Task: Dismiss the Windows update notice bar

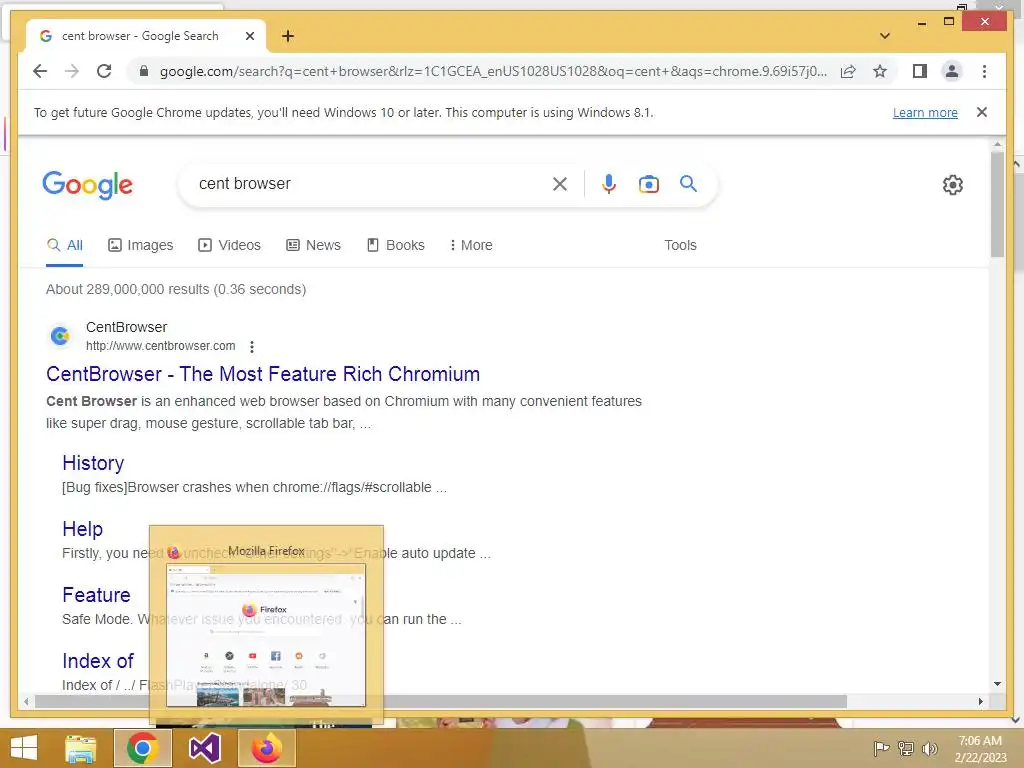Action: coord(982,112)
